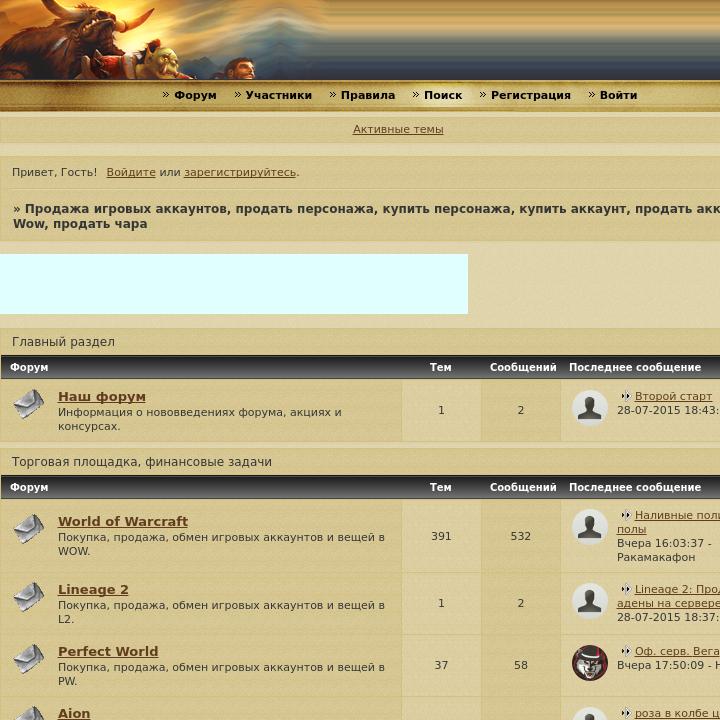Image resolution: width=720 pixels, height=720 pixels.
Task: Open last post Оф. серв. Вега
Action: (x=677, y=651)
